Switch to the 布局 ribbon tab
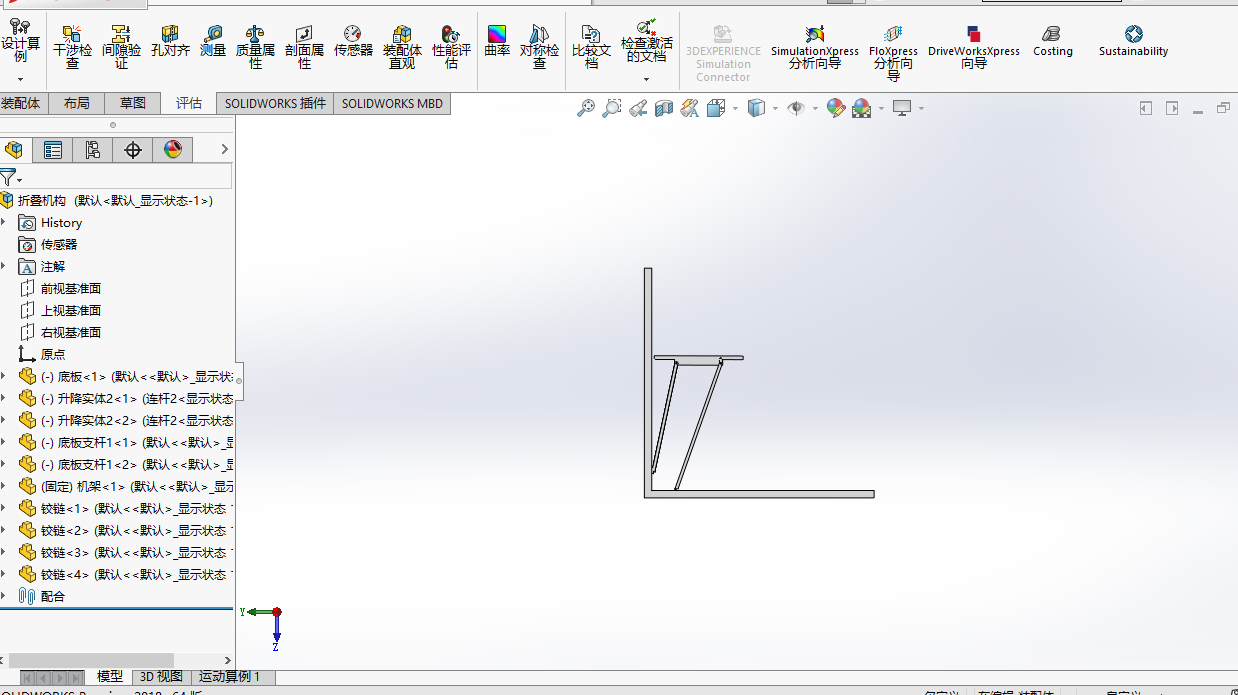Image resolution: width=1238 pixels, height=695 pixels. coord(76,103)
